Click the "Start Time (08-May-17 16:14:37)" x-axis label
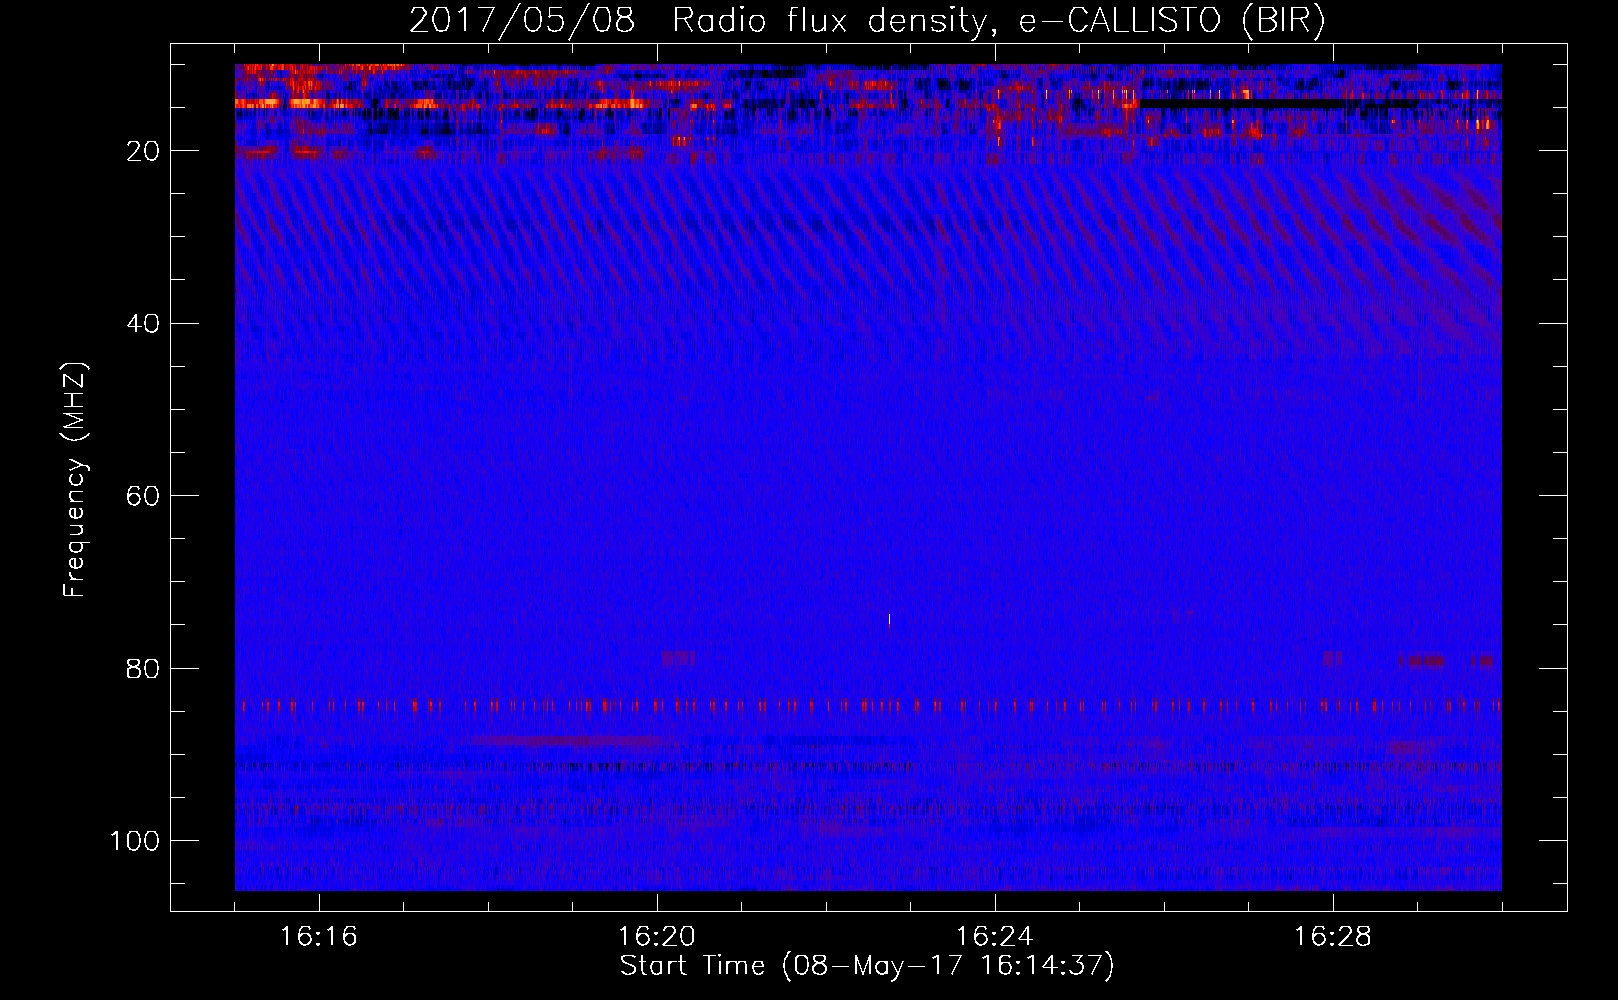The width and height of the screenshot is (1618, 1000). pyautogui.click(x=867, y=966)
